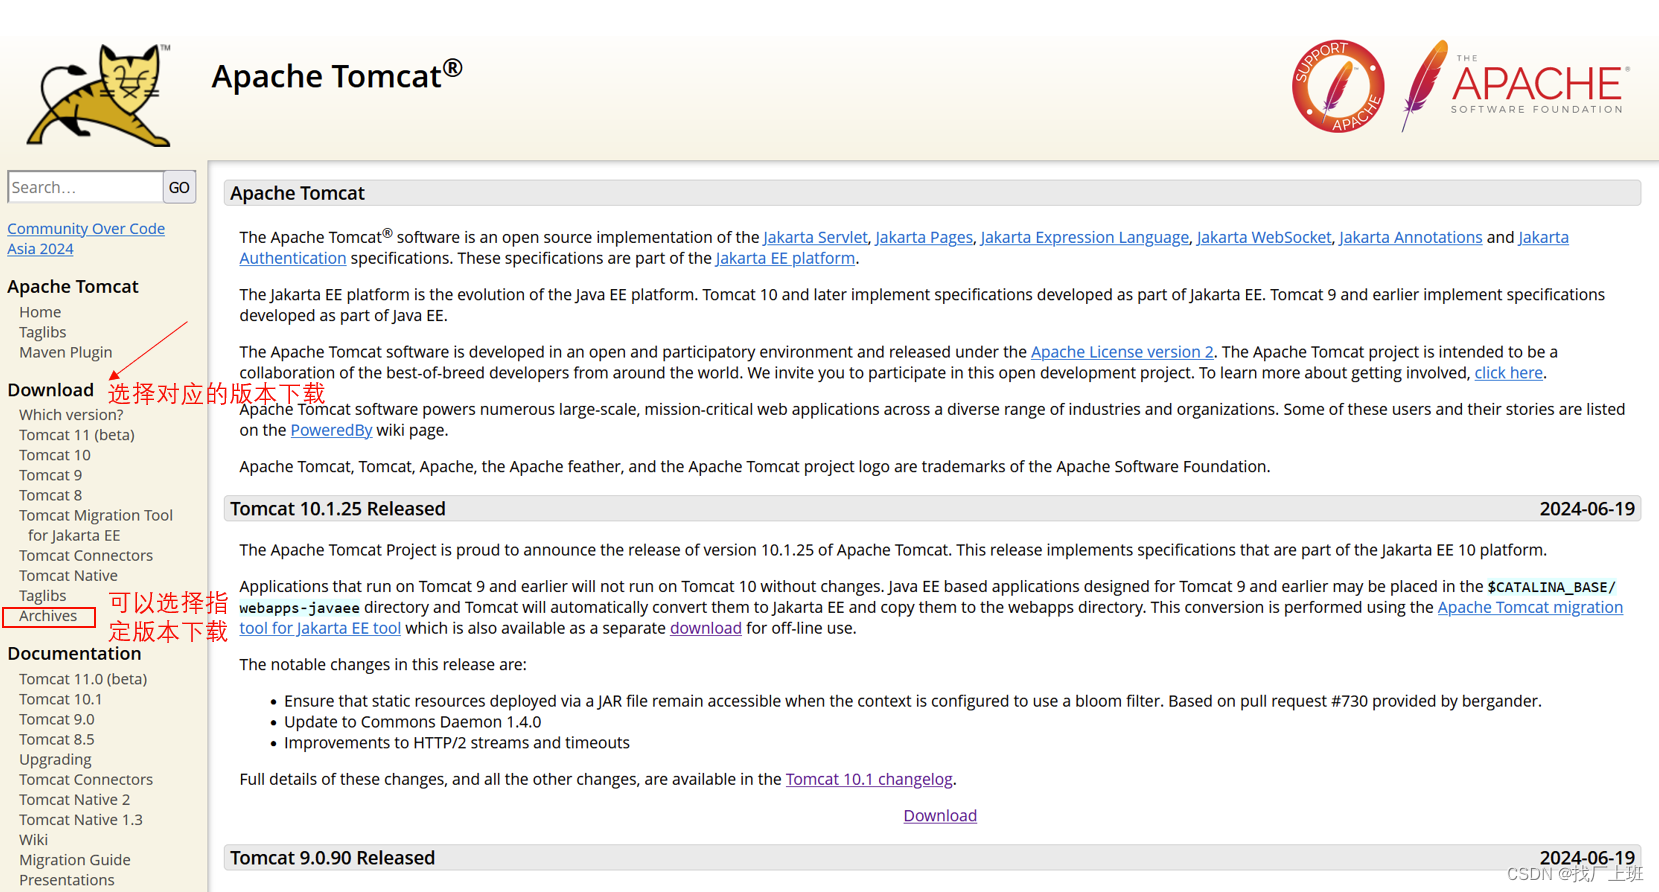Select Tomcat 11 (beta) download
1659x892 pixels.
click(76, 434)
